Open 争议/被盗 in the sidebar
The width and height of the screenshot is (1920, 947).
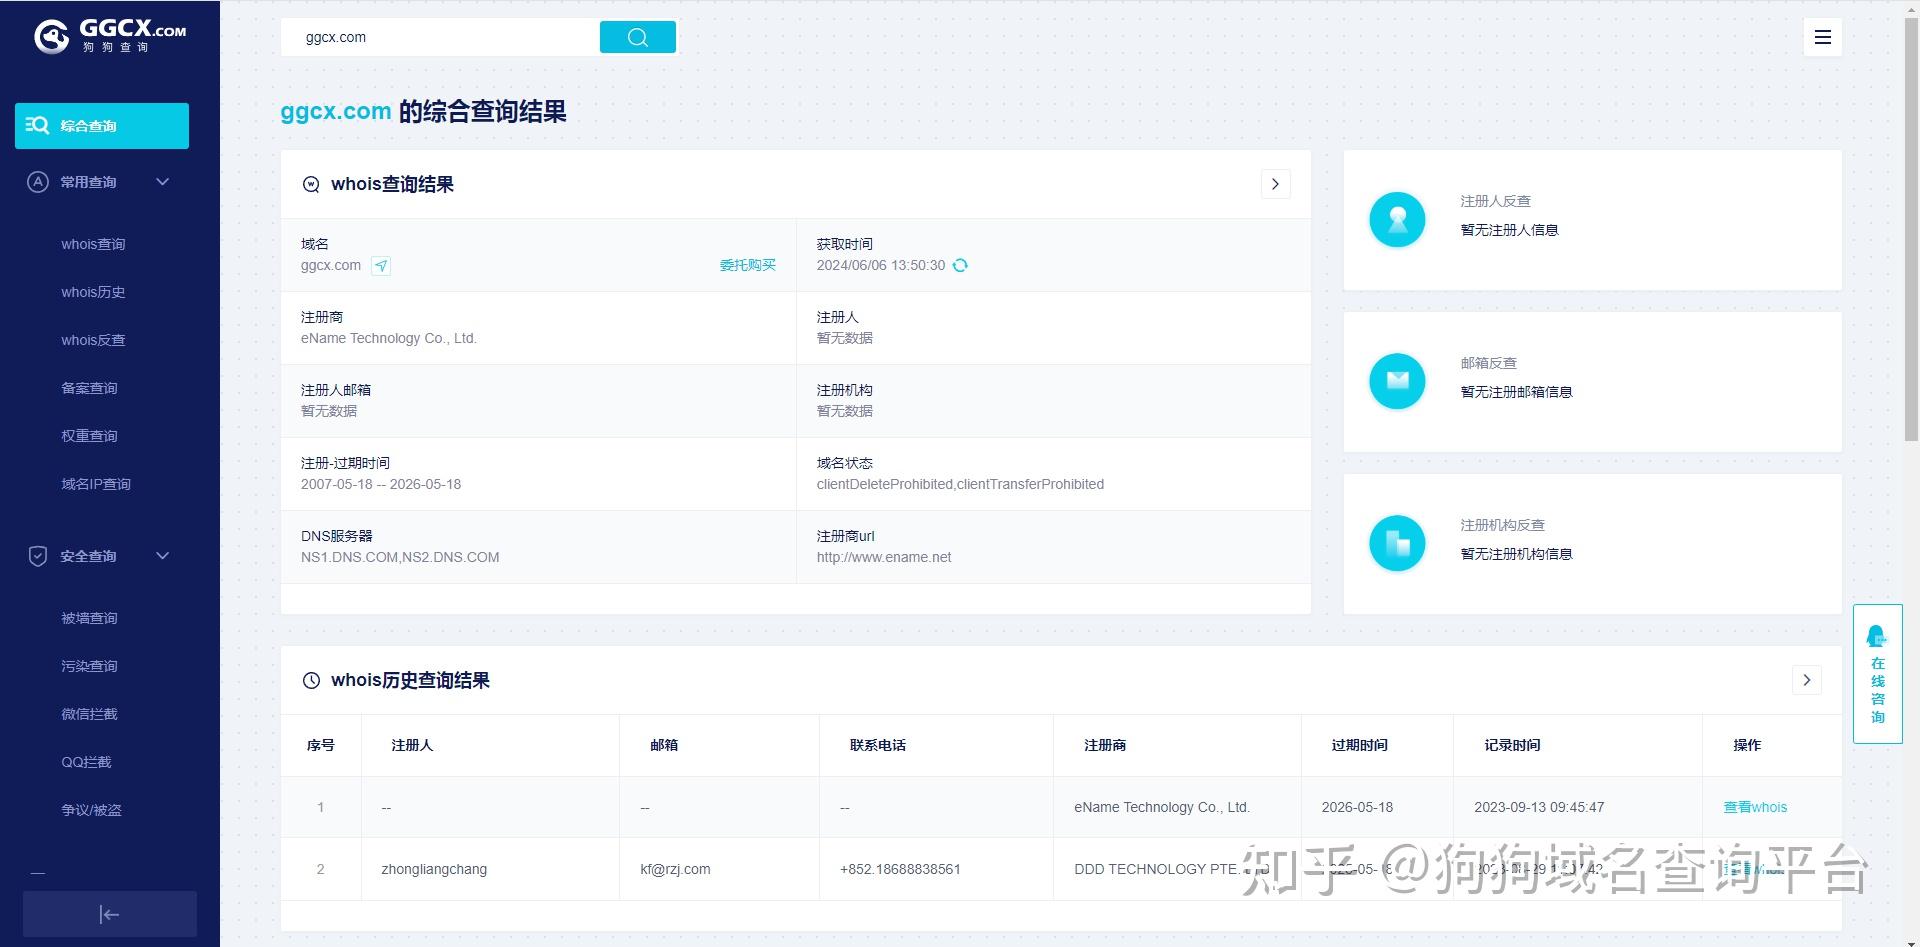point(91,810)
